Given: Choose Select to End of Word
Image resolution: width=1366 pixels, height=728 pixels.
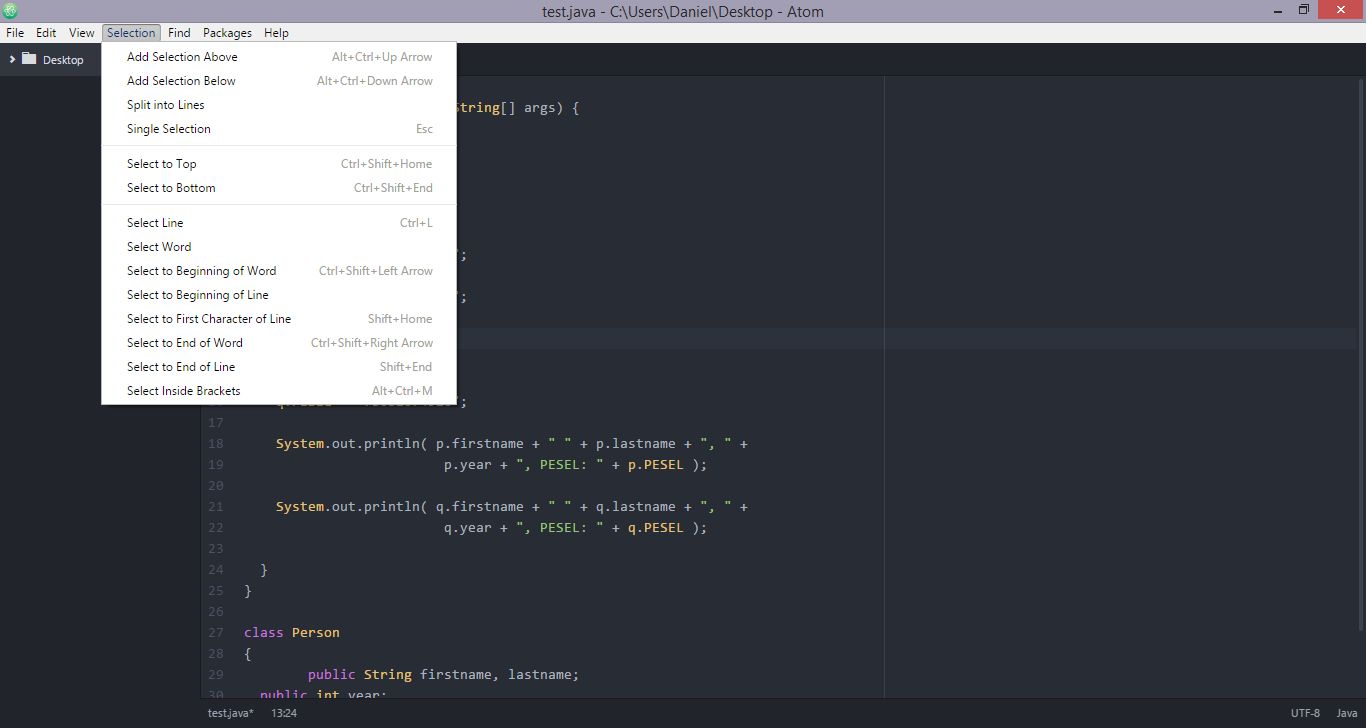Looking at the screenshot, I should (x=279, y=343).
